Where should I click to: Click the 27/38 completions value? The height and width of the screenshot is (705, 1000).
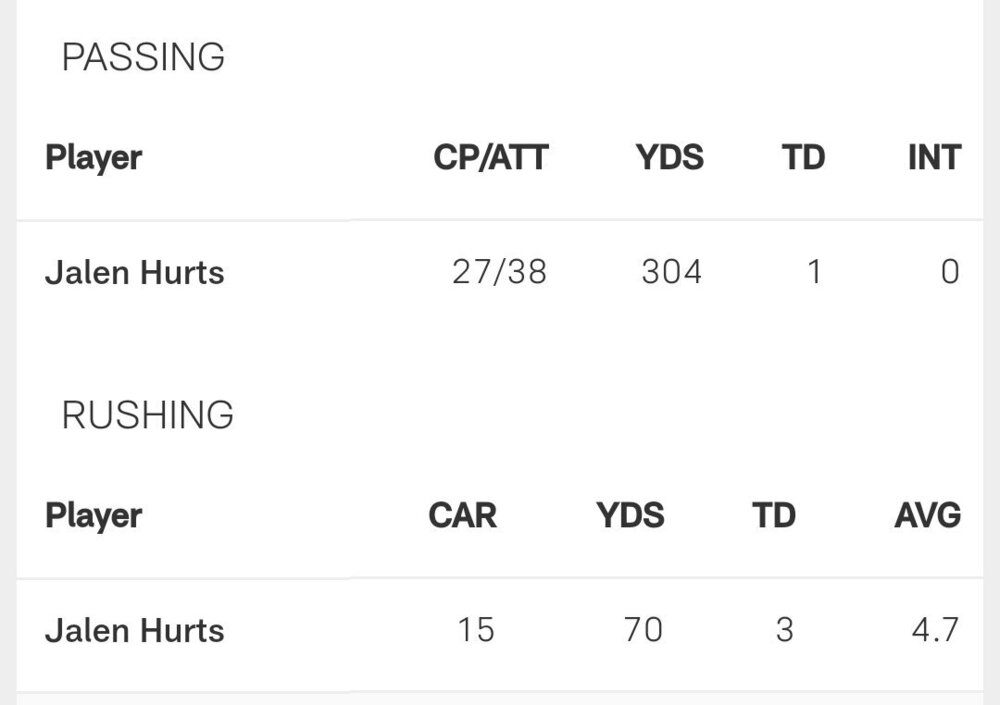click(499, 272)
